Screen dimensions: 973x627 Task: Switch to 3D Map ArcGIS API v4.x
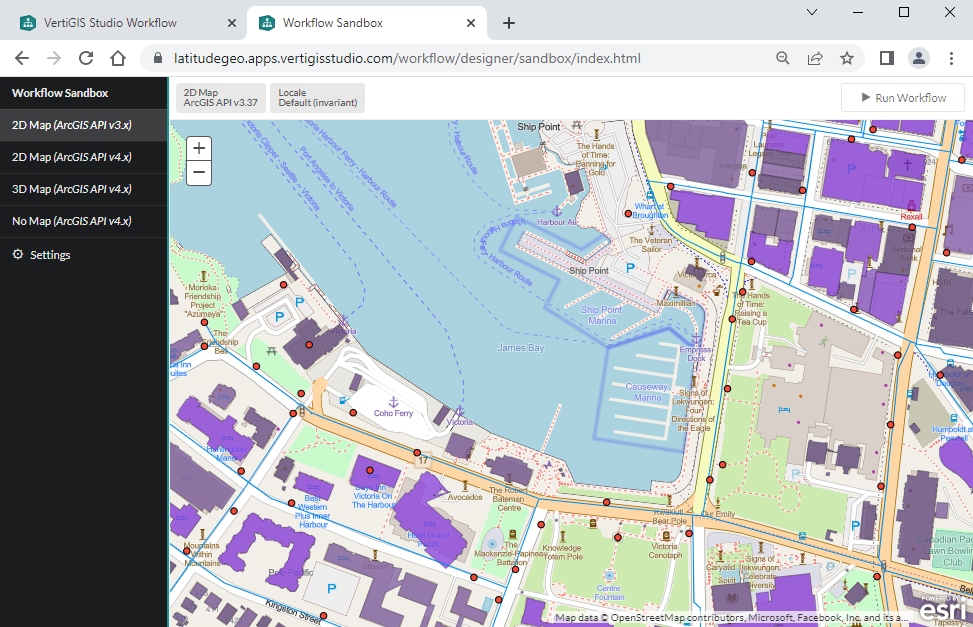[x=71, y=189]
